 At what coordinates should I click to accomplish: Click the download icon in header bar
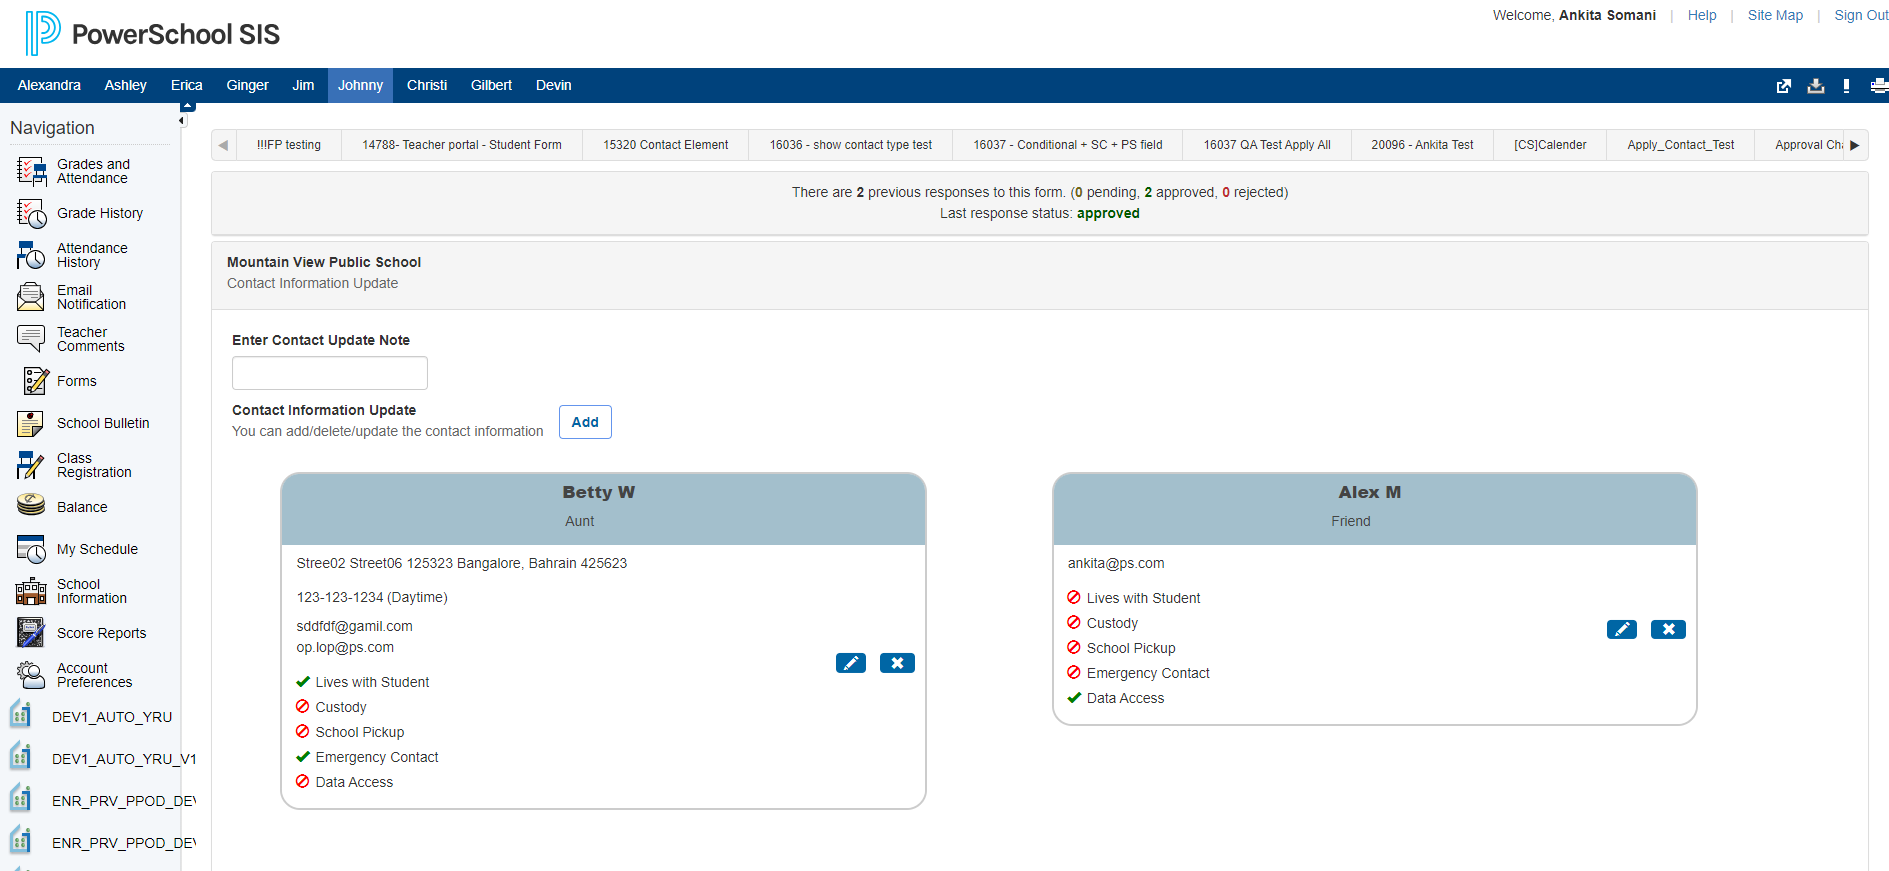click(x=1815, y=86)
